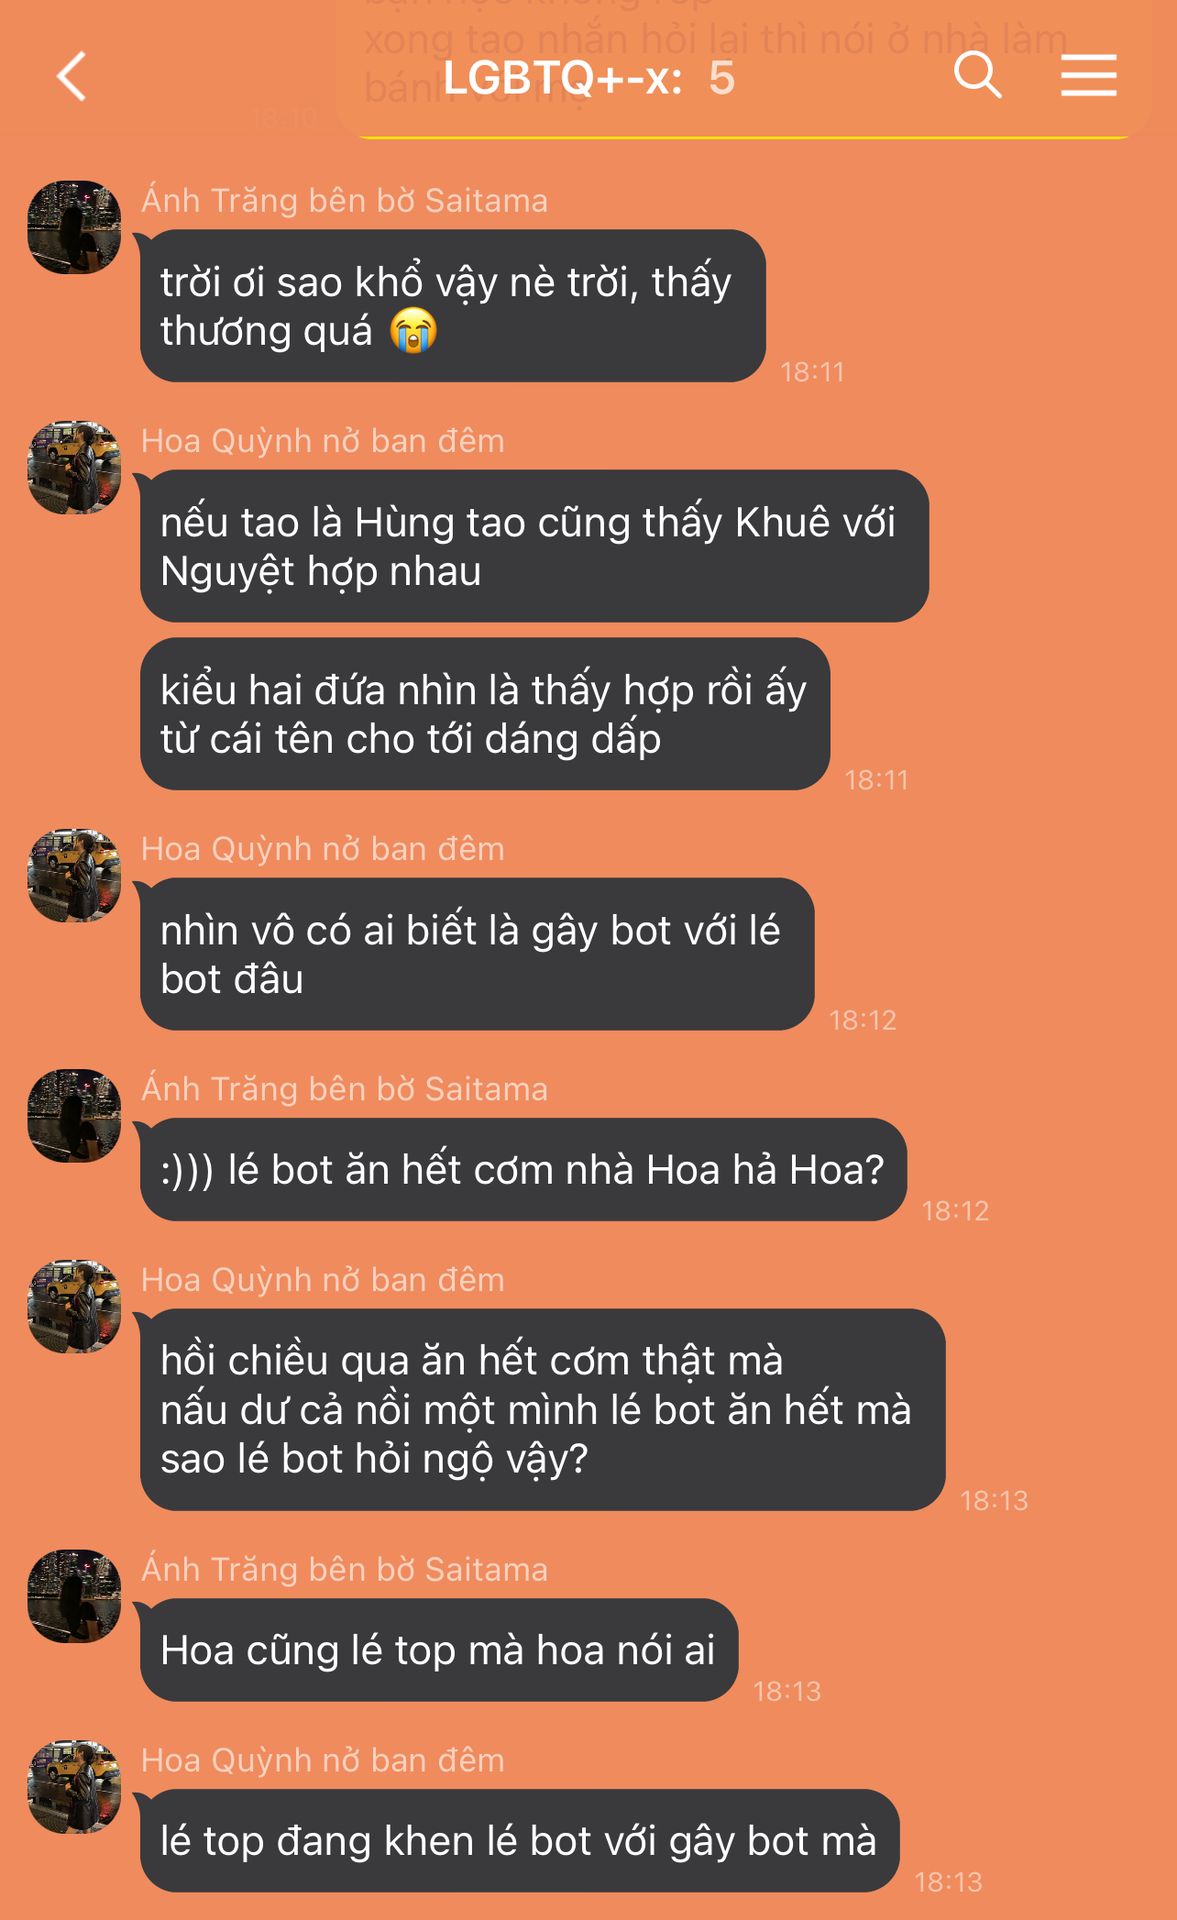The width and height of the screenshot is (1177, 1920).
Task: Select the sender name above the crying emoji message
Action: tap(344, 201)
